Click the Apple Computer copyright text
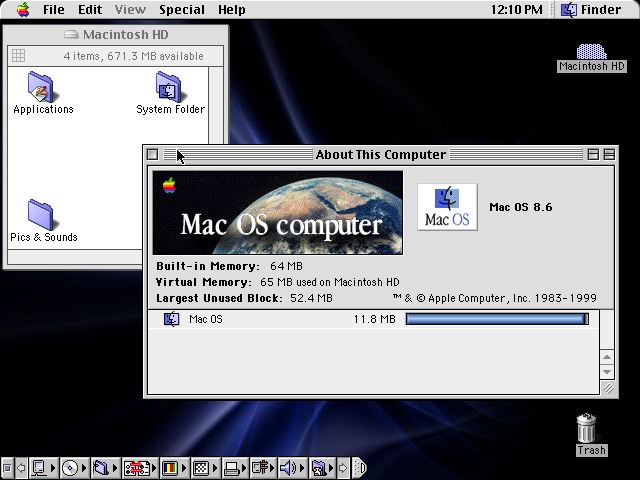The height and width of the screenshot is (480, 640). click(494, 298)
